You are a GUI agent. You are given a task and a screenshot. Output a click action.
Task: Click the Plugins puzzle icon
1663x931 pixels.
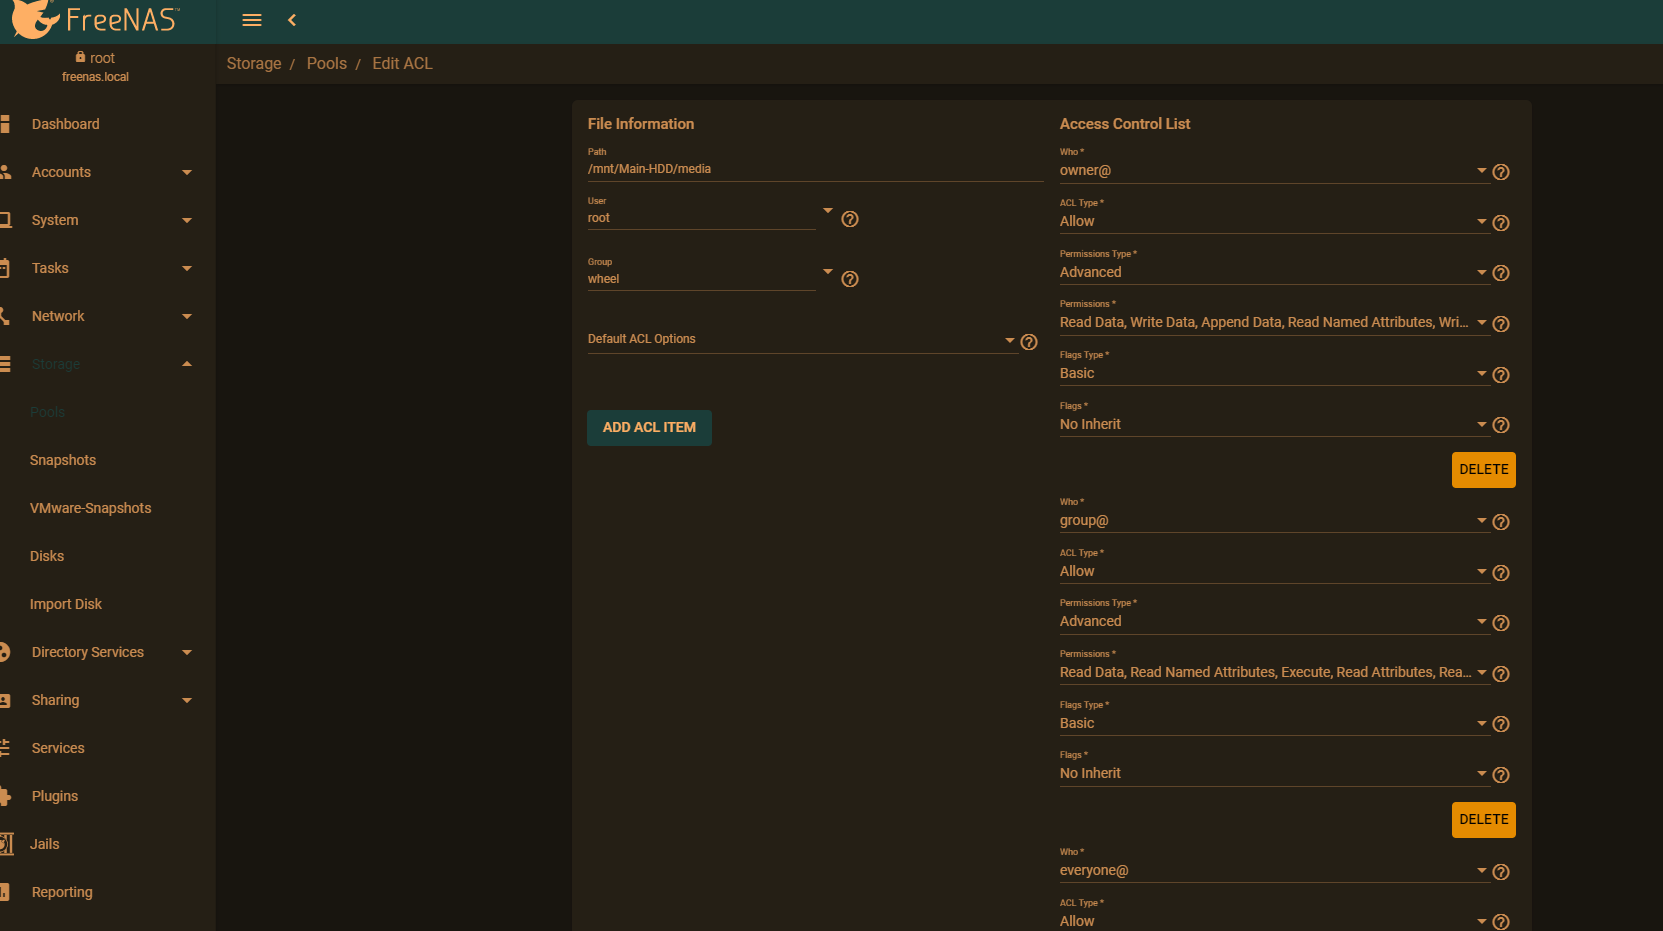(x=5, y=796)
